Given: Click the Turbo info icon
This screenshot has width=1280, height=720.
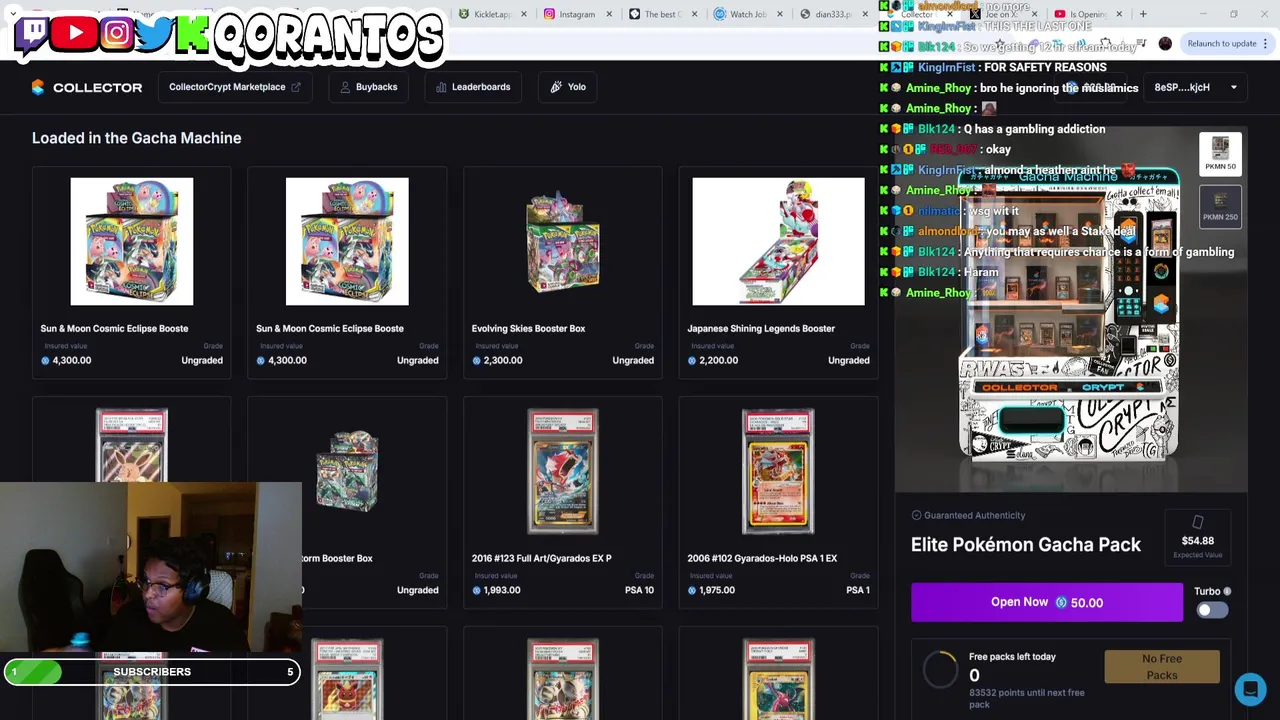Looking at the screenshot, I should pos(1227,592).
